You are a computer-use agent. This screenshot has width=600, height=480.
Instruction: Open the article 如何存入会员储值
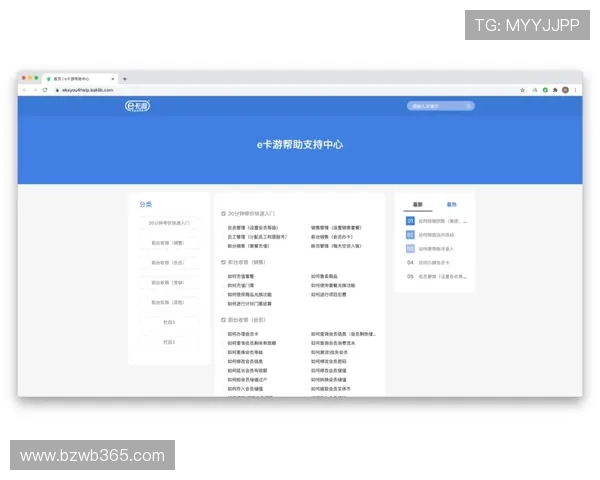point(245,389)
